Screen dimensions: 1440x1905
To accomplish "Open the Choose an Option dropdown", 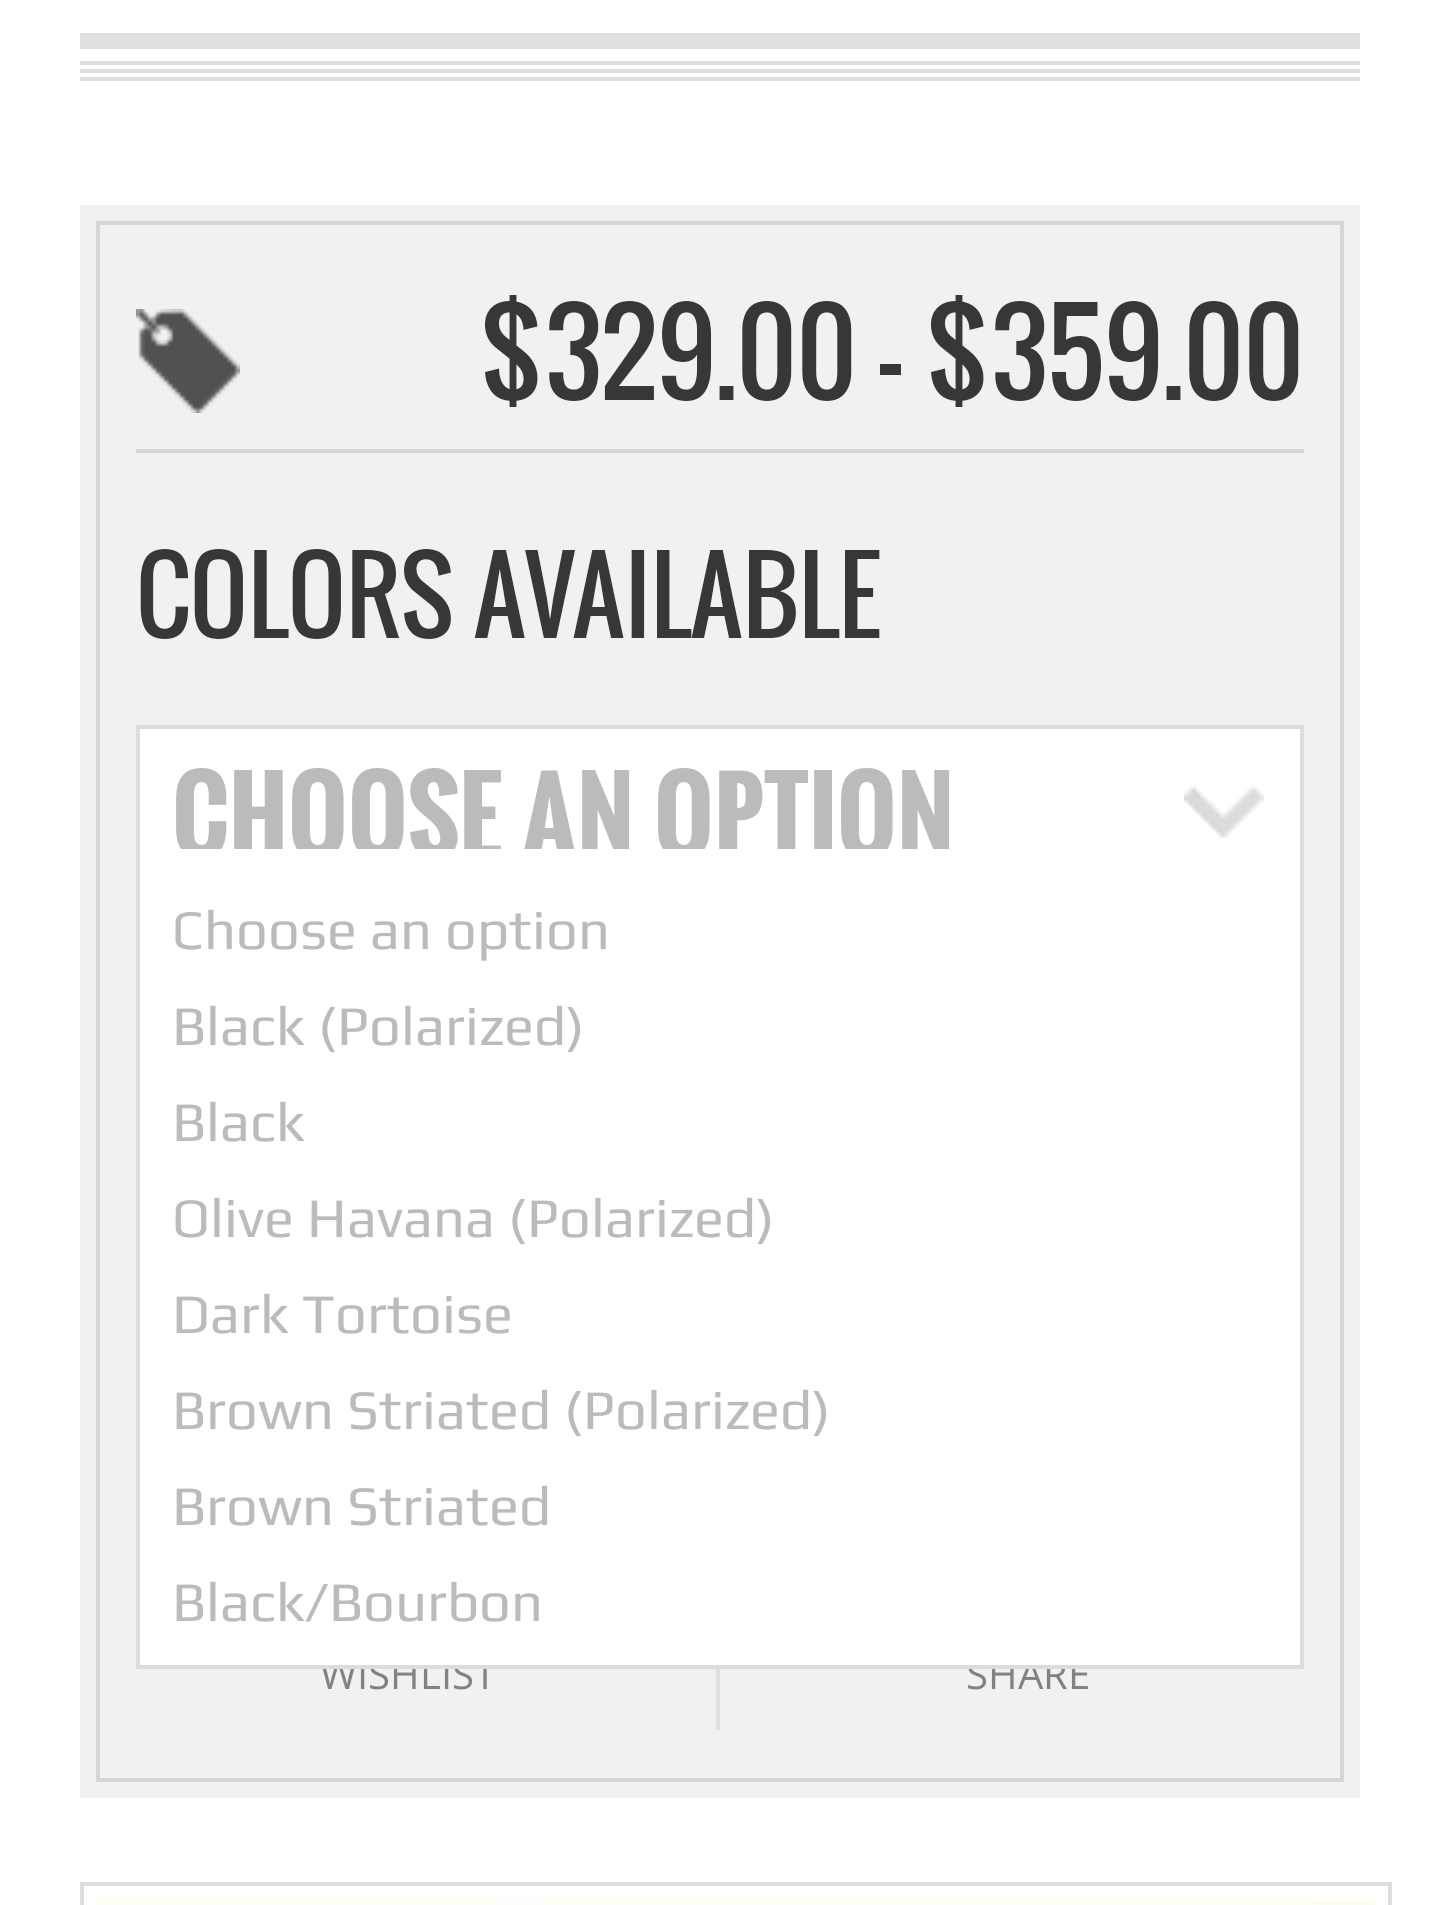I will 720,808.
